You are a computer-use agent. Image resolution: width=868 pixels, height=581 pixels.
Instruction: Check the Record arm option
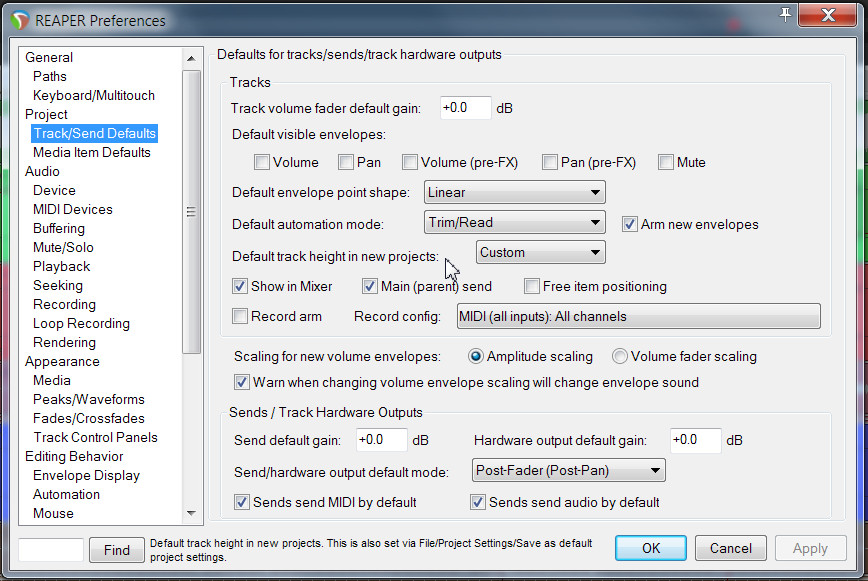click(240, 316)
